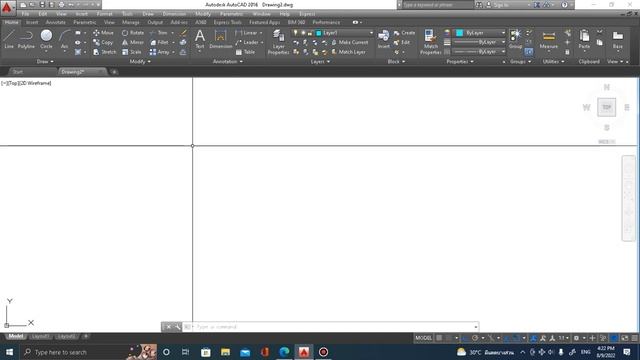Click Create block button
The image size is (640, 360).
click(404, 33)
